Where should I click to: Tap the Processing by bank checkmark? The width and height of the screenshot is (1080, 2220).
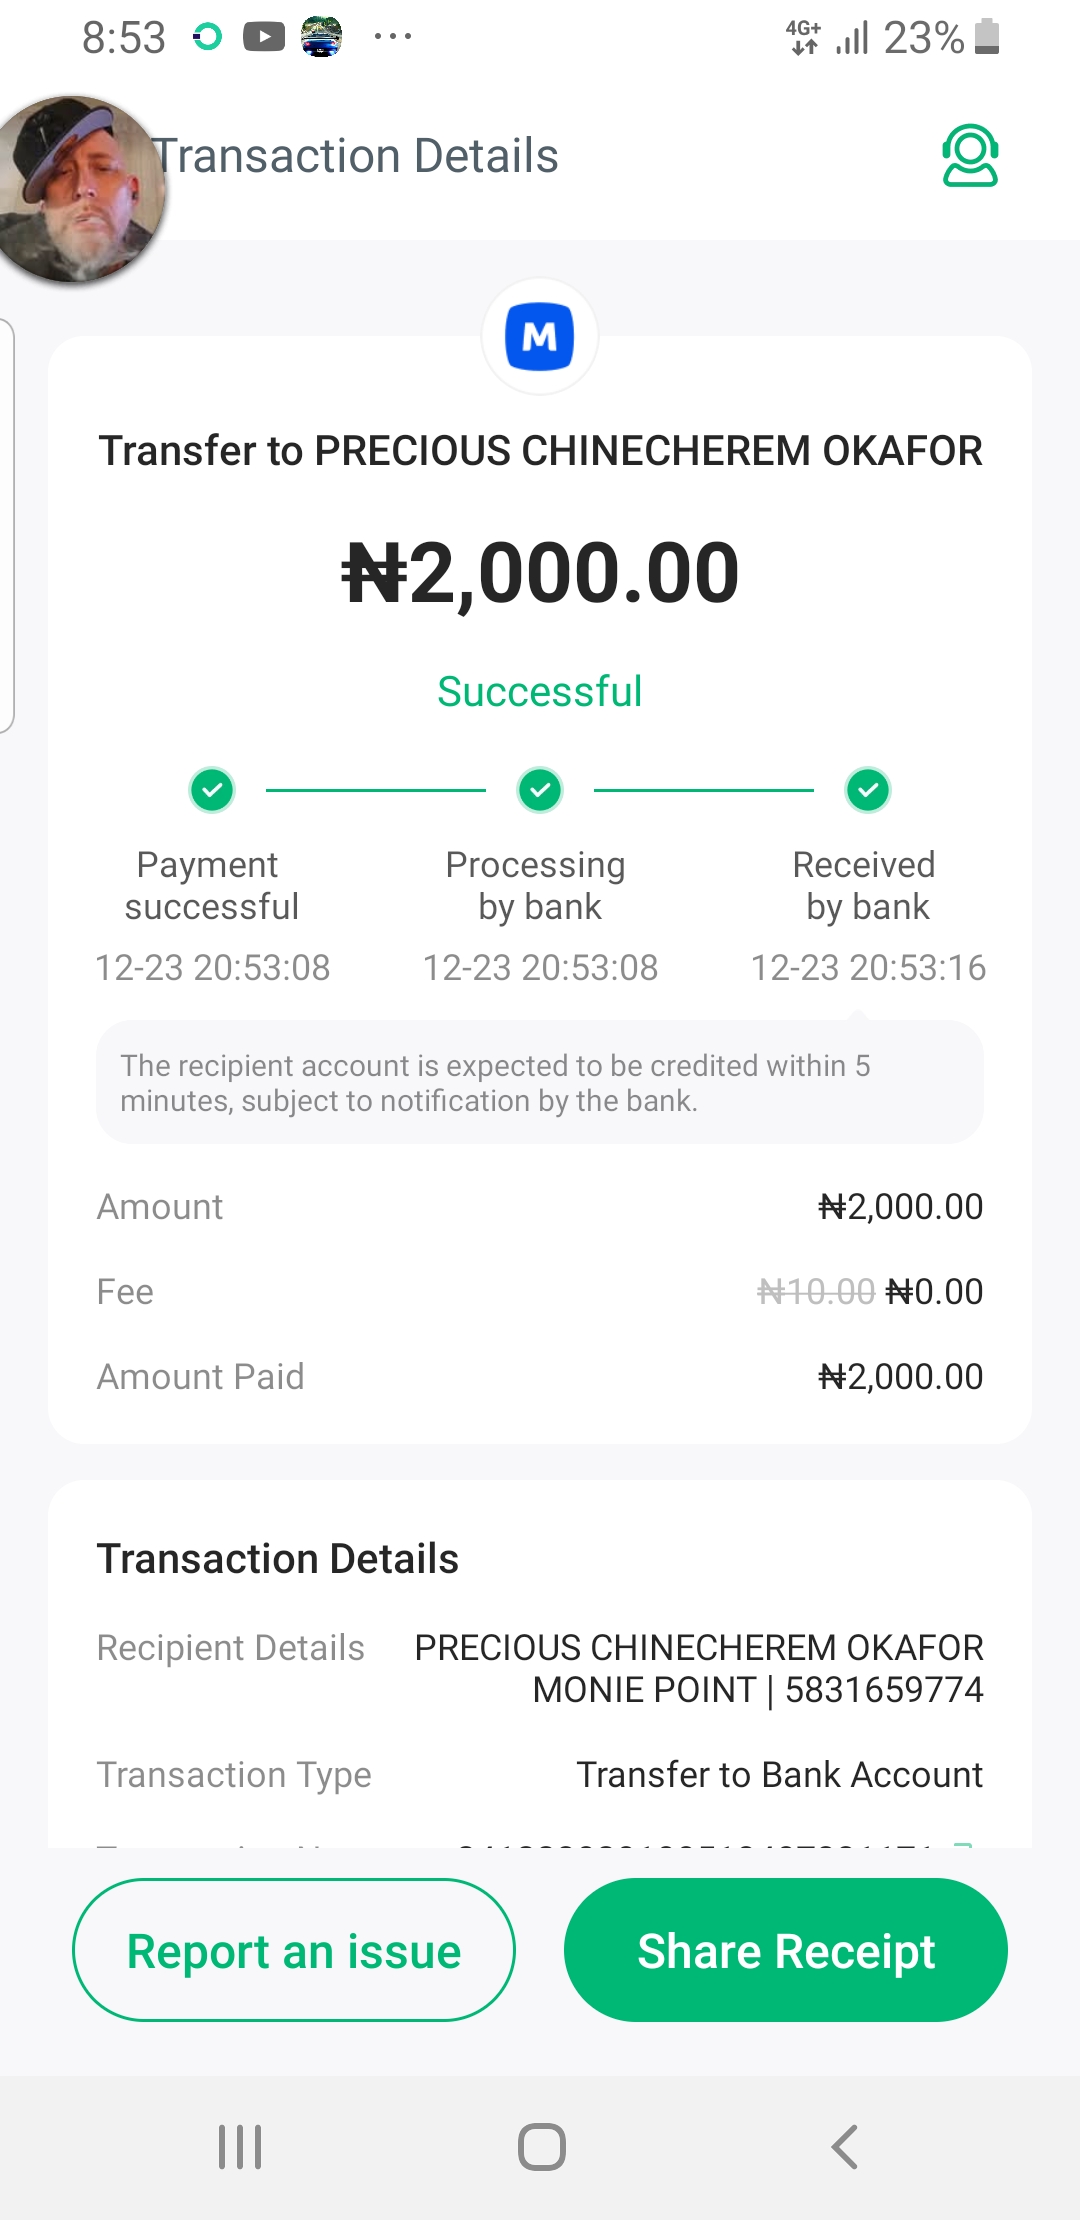(540, 790)
